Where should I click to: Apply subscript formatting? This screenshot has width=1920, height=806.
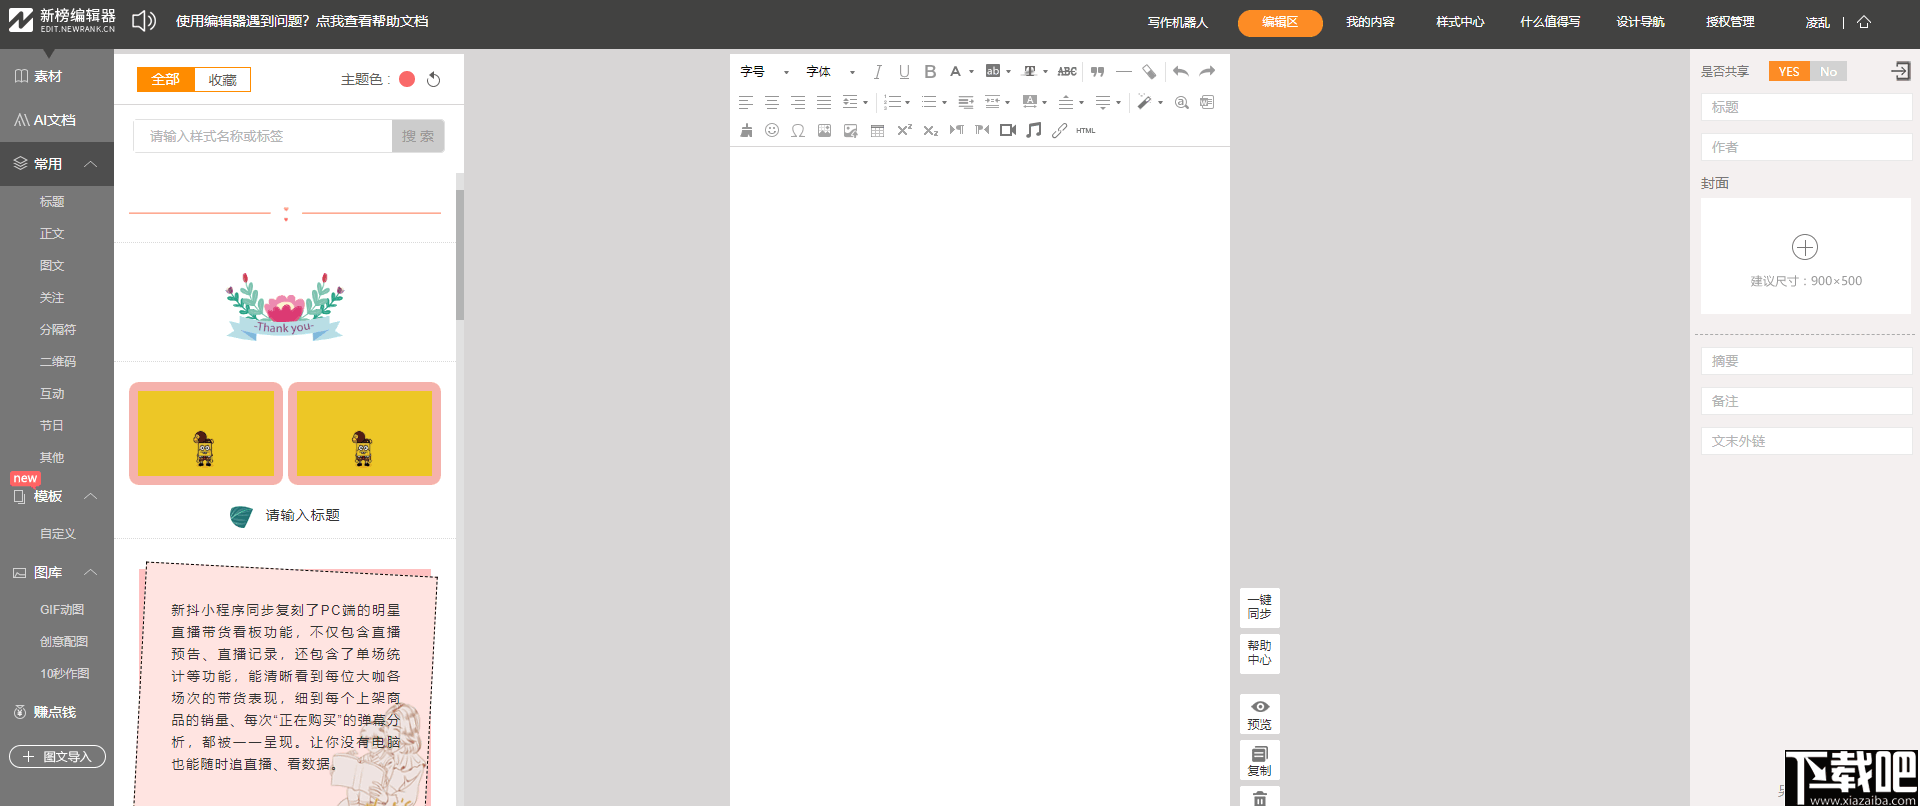[x=930, y=130]
